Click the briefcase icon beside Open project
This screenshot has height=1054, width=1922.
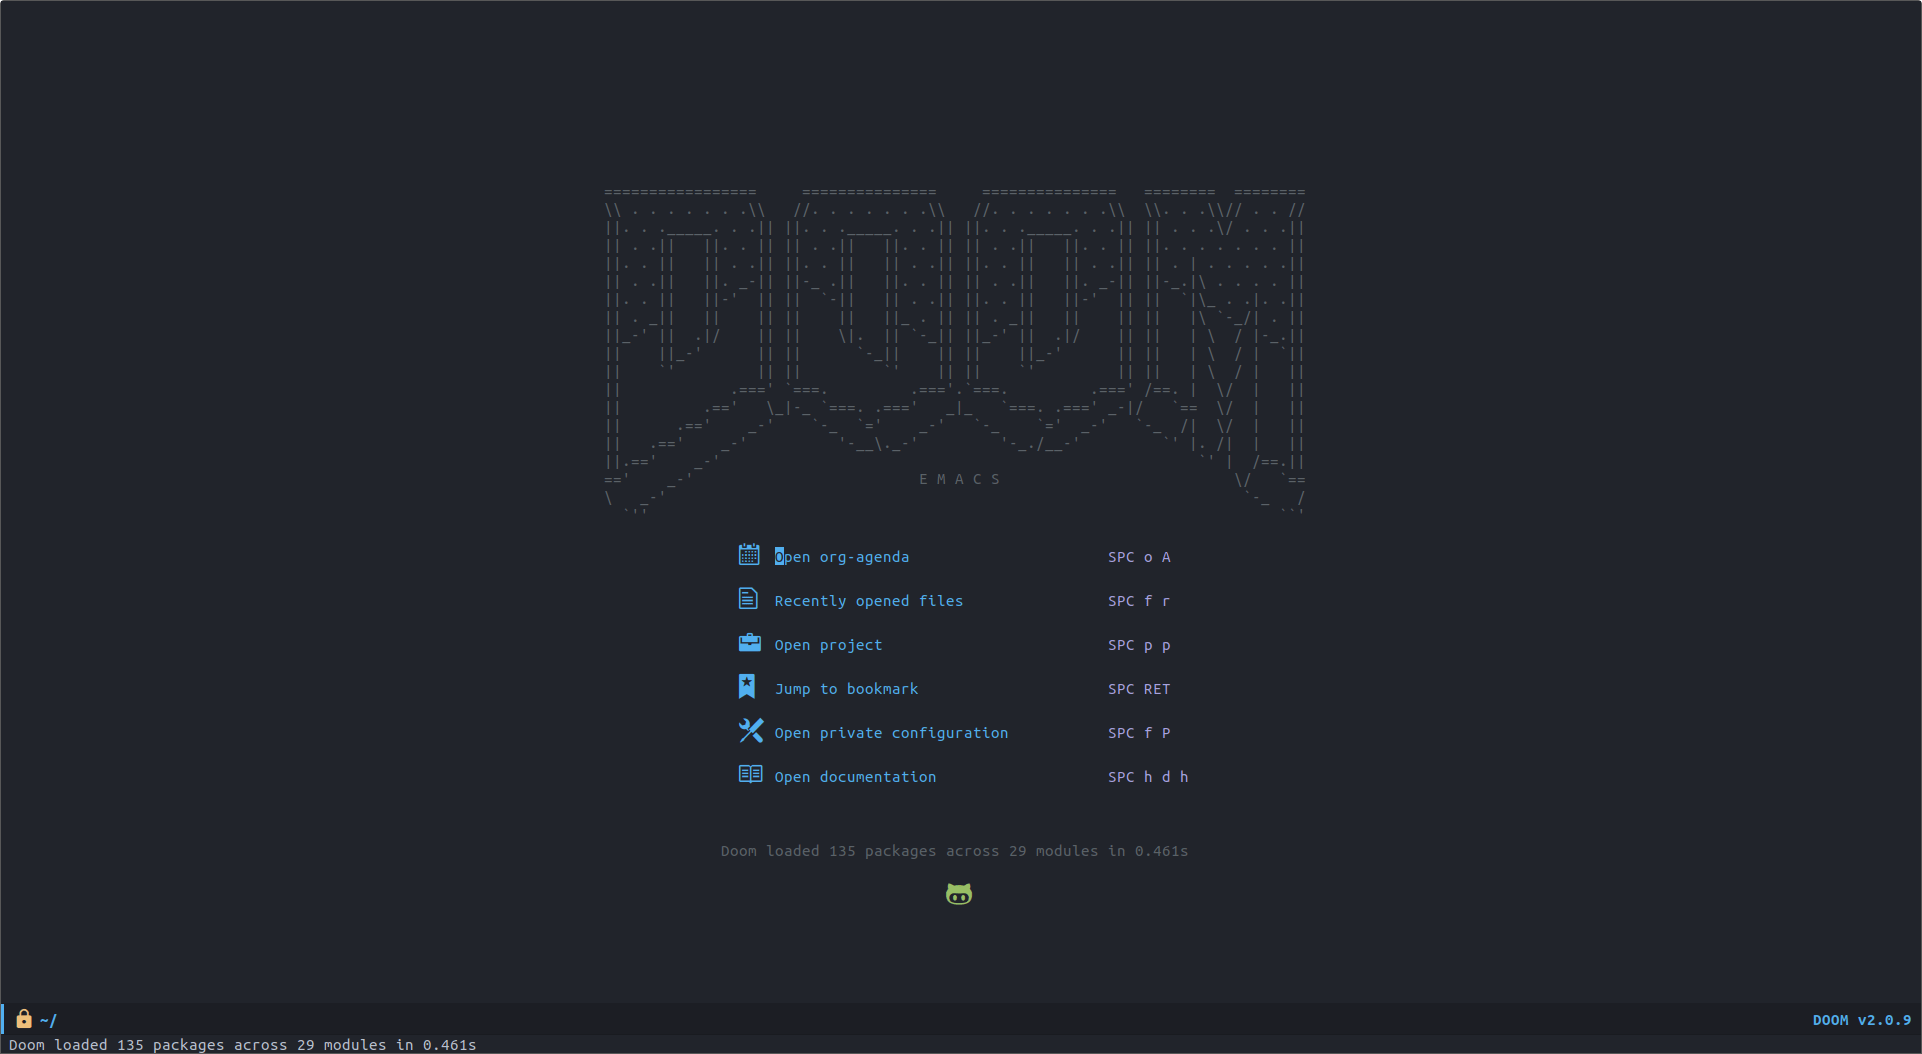[x=748, y=643]
